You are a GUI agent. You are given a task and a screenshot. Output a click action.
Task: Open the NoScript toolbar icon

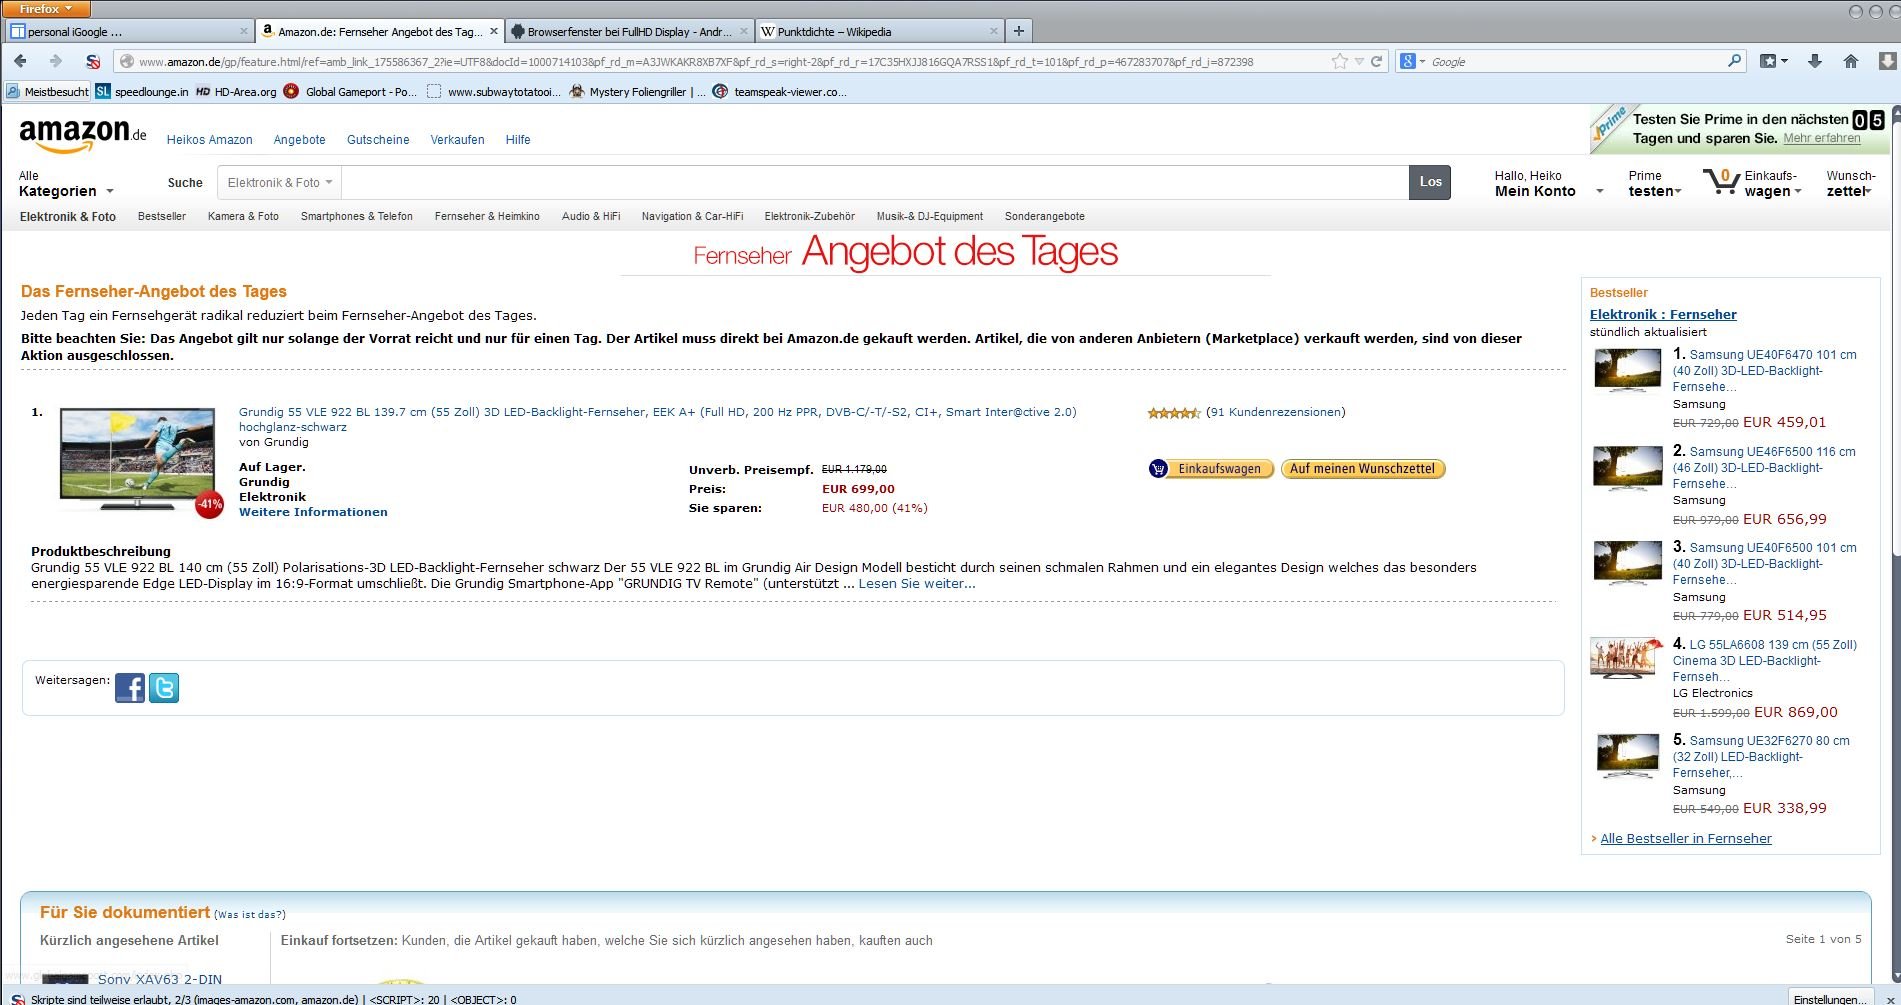pos(93,61)
